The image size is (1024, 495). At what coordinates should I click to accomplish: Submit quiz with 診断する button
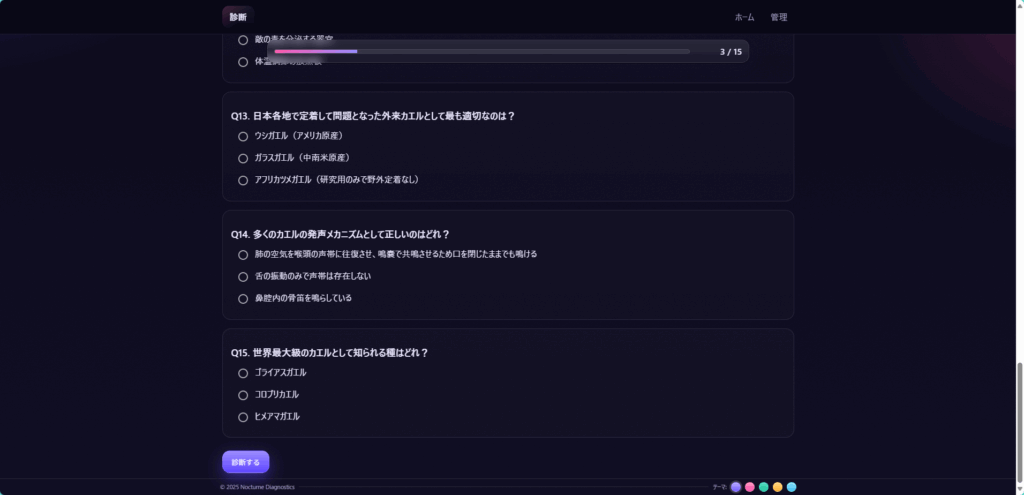(x=246, y=462)
